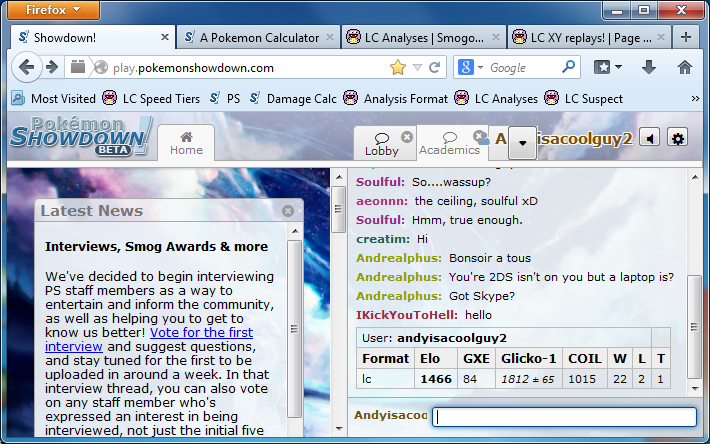
Task: Click the creatim username in chat
Action: (x=383, y=239)
